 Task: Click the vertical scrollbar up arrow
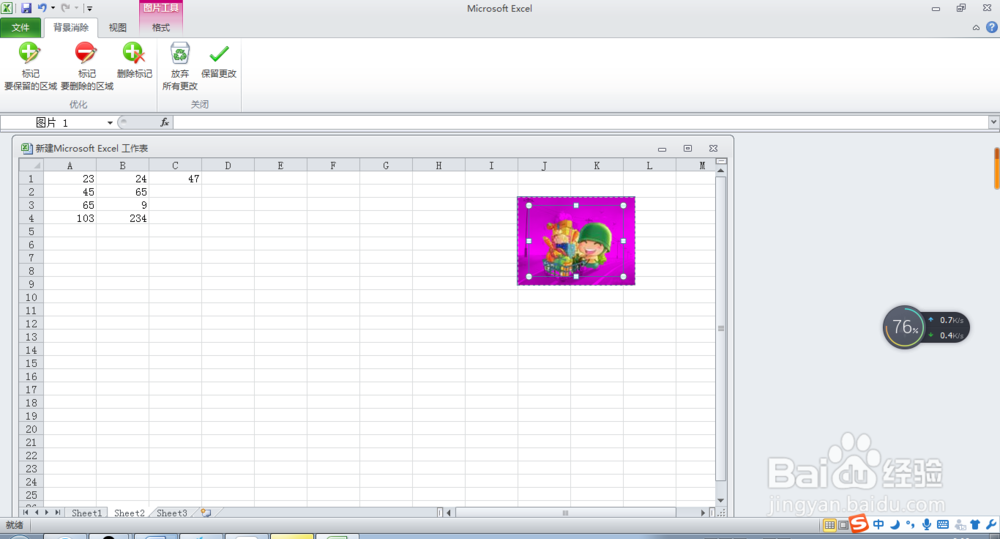click(721, 171)
